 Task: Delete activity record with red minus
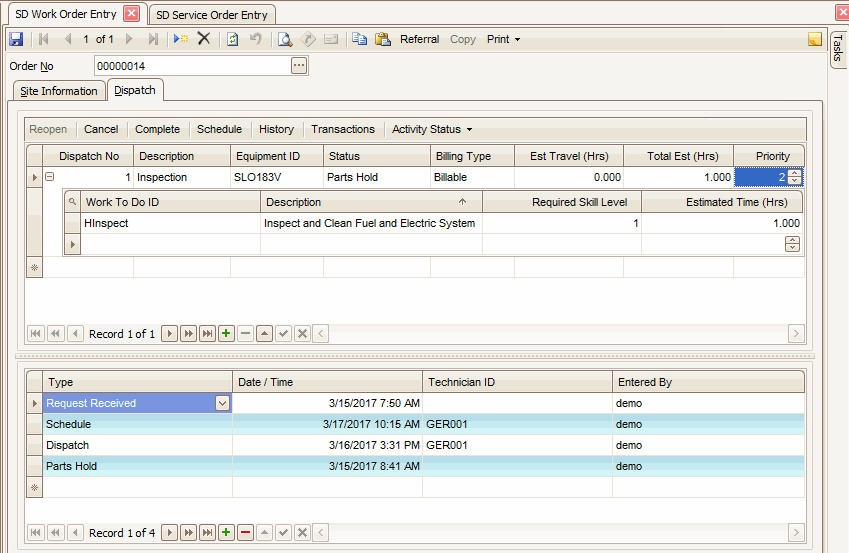[245, 532]
